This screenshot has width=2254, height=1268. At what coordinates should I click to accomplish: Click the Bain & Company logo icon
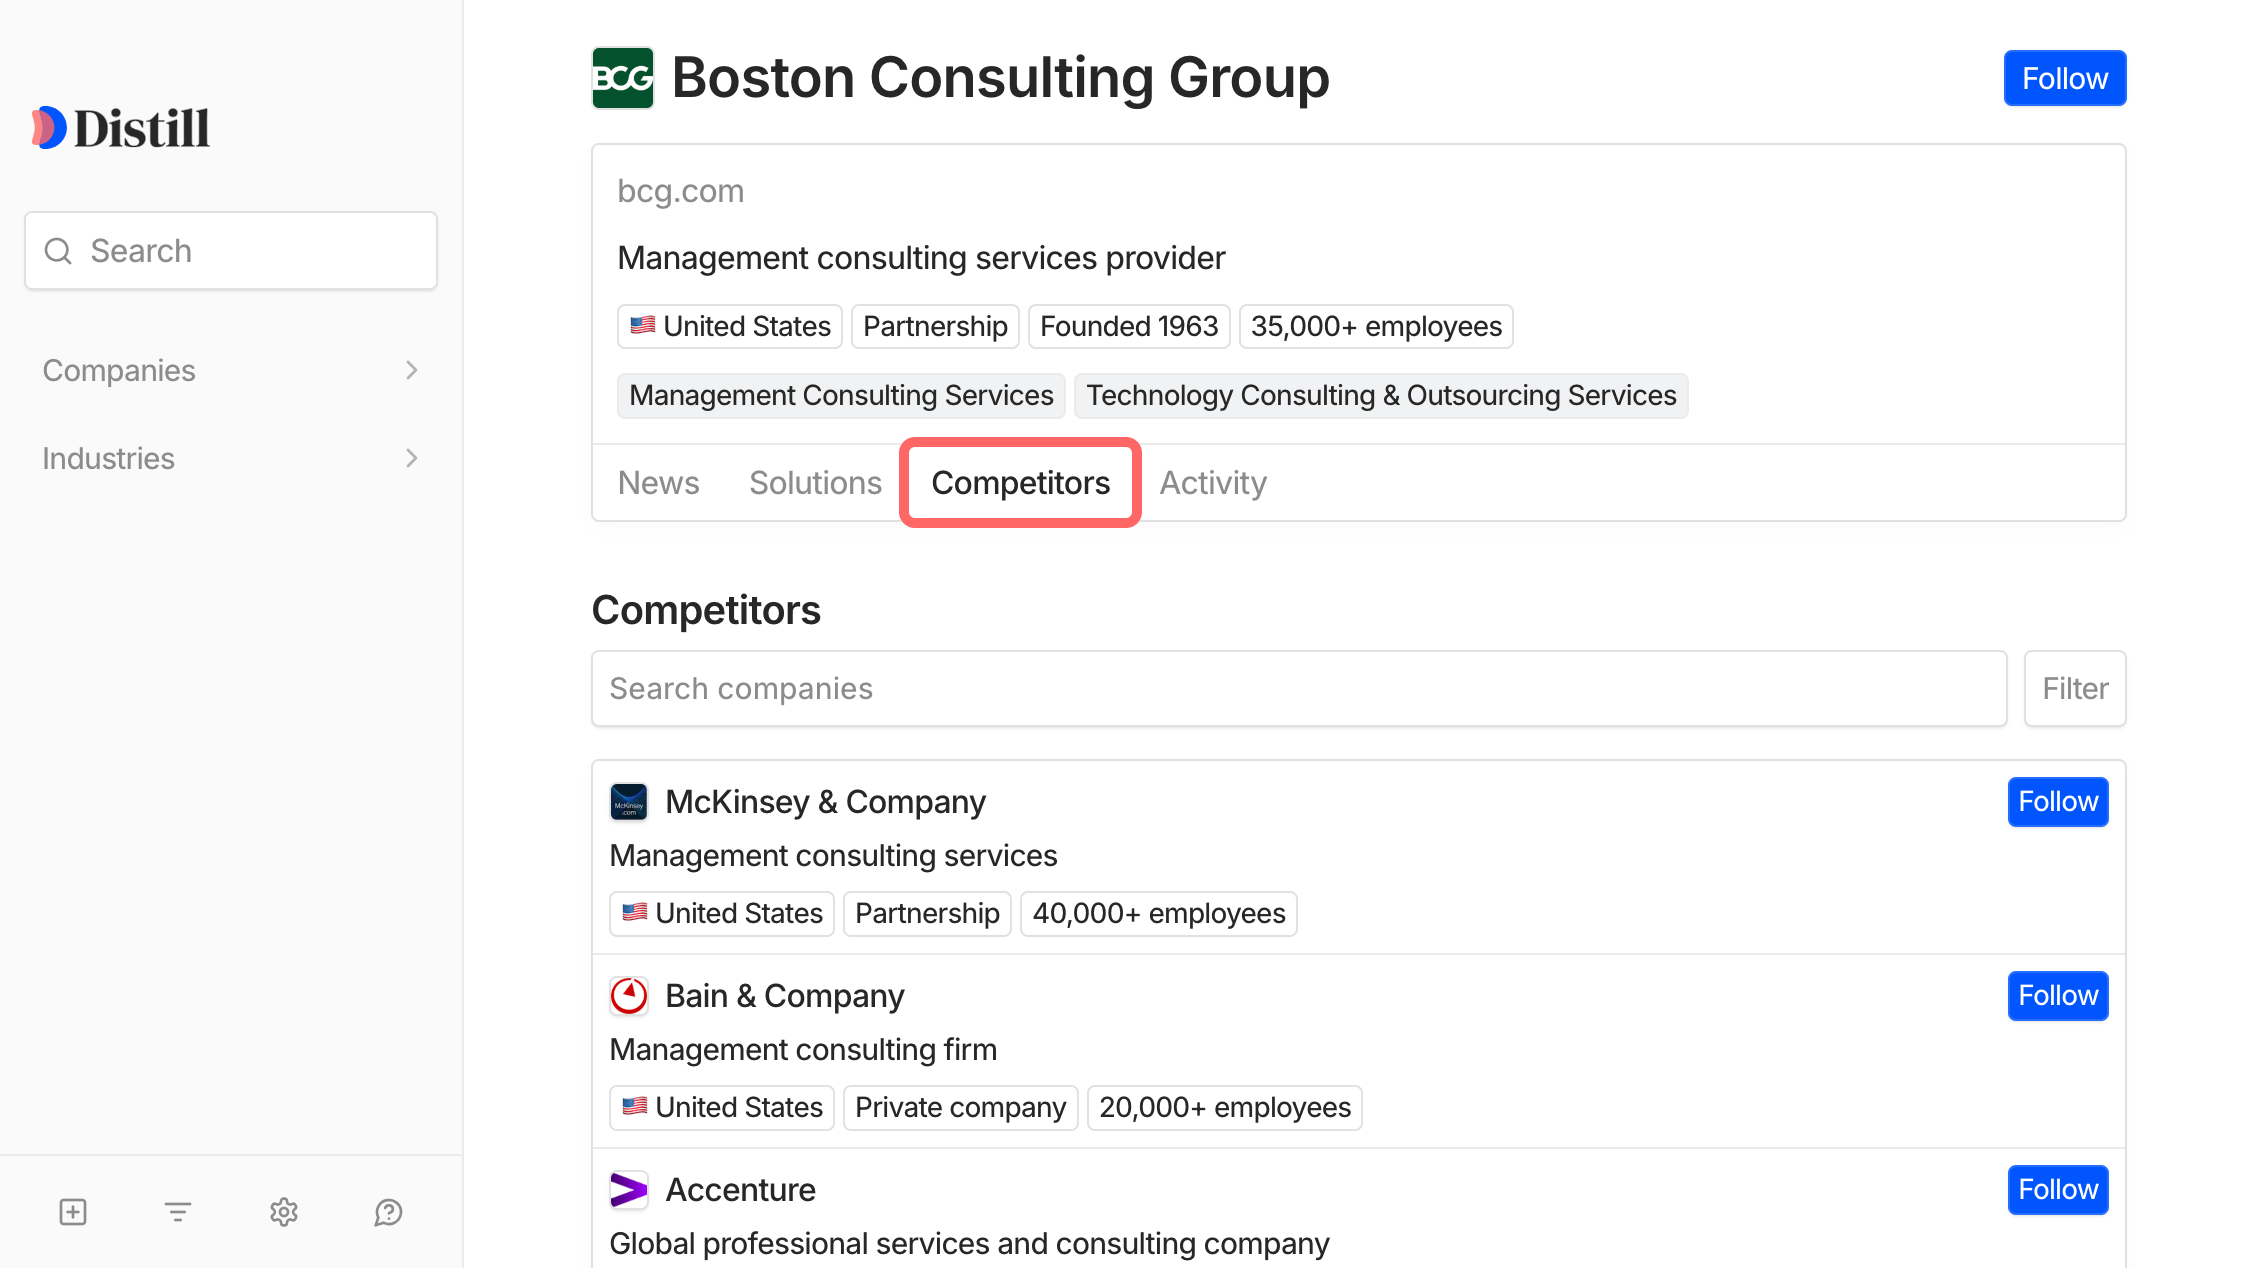tap(629, 996)
